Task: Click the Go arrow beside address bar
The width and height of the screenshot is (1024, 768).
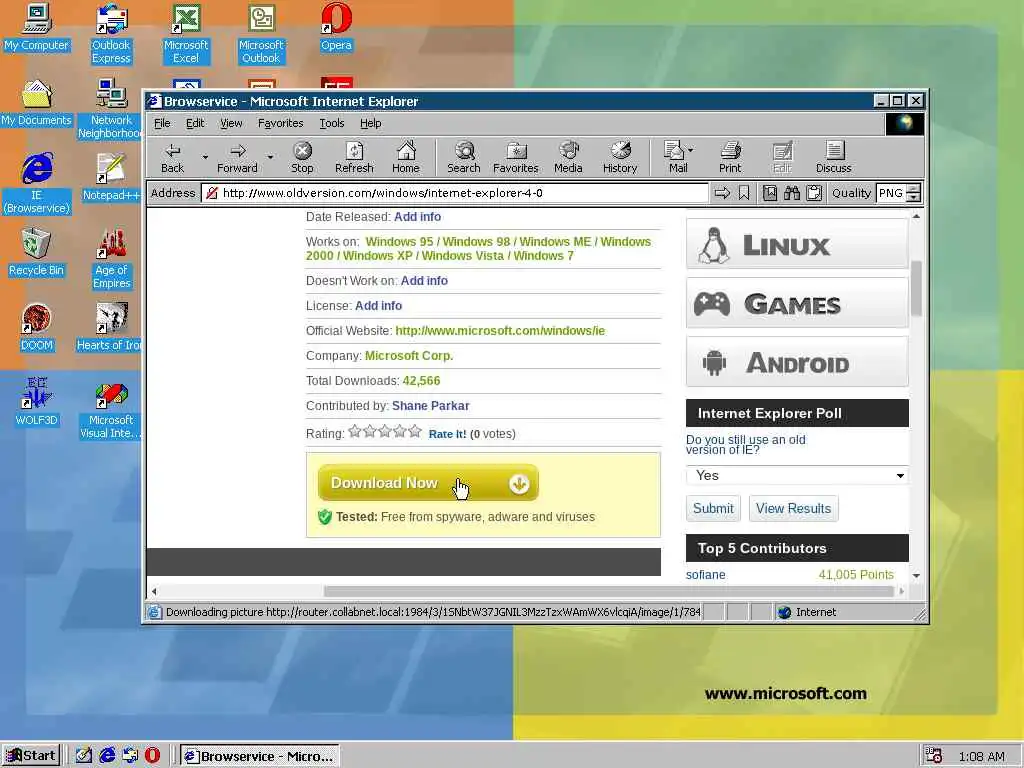Action: click(722, 193)
